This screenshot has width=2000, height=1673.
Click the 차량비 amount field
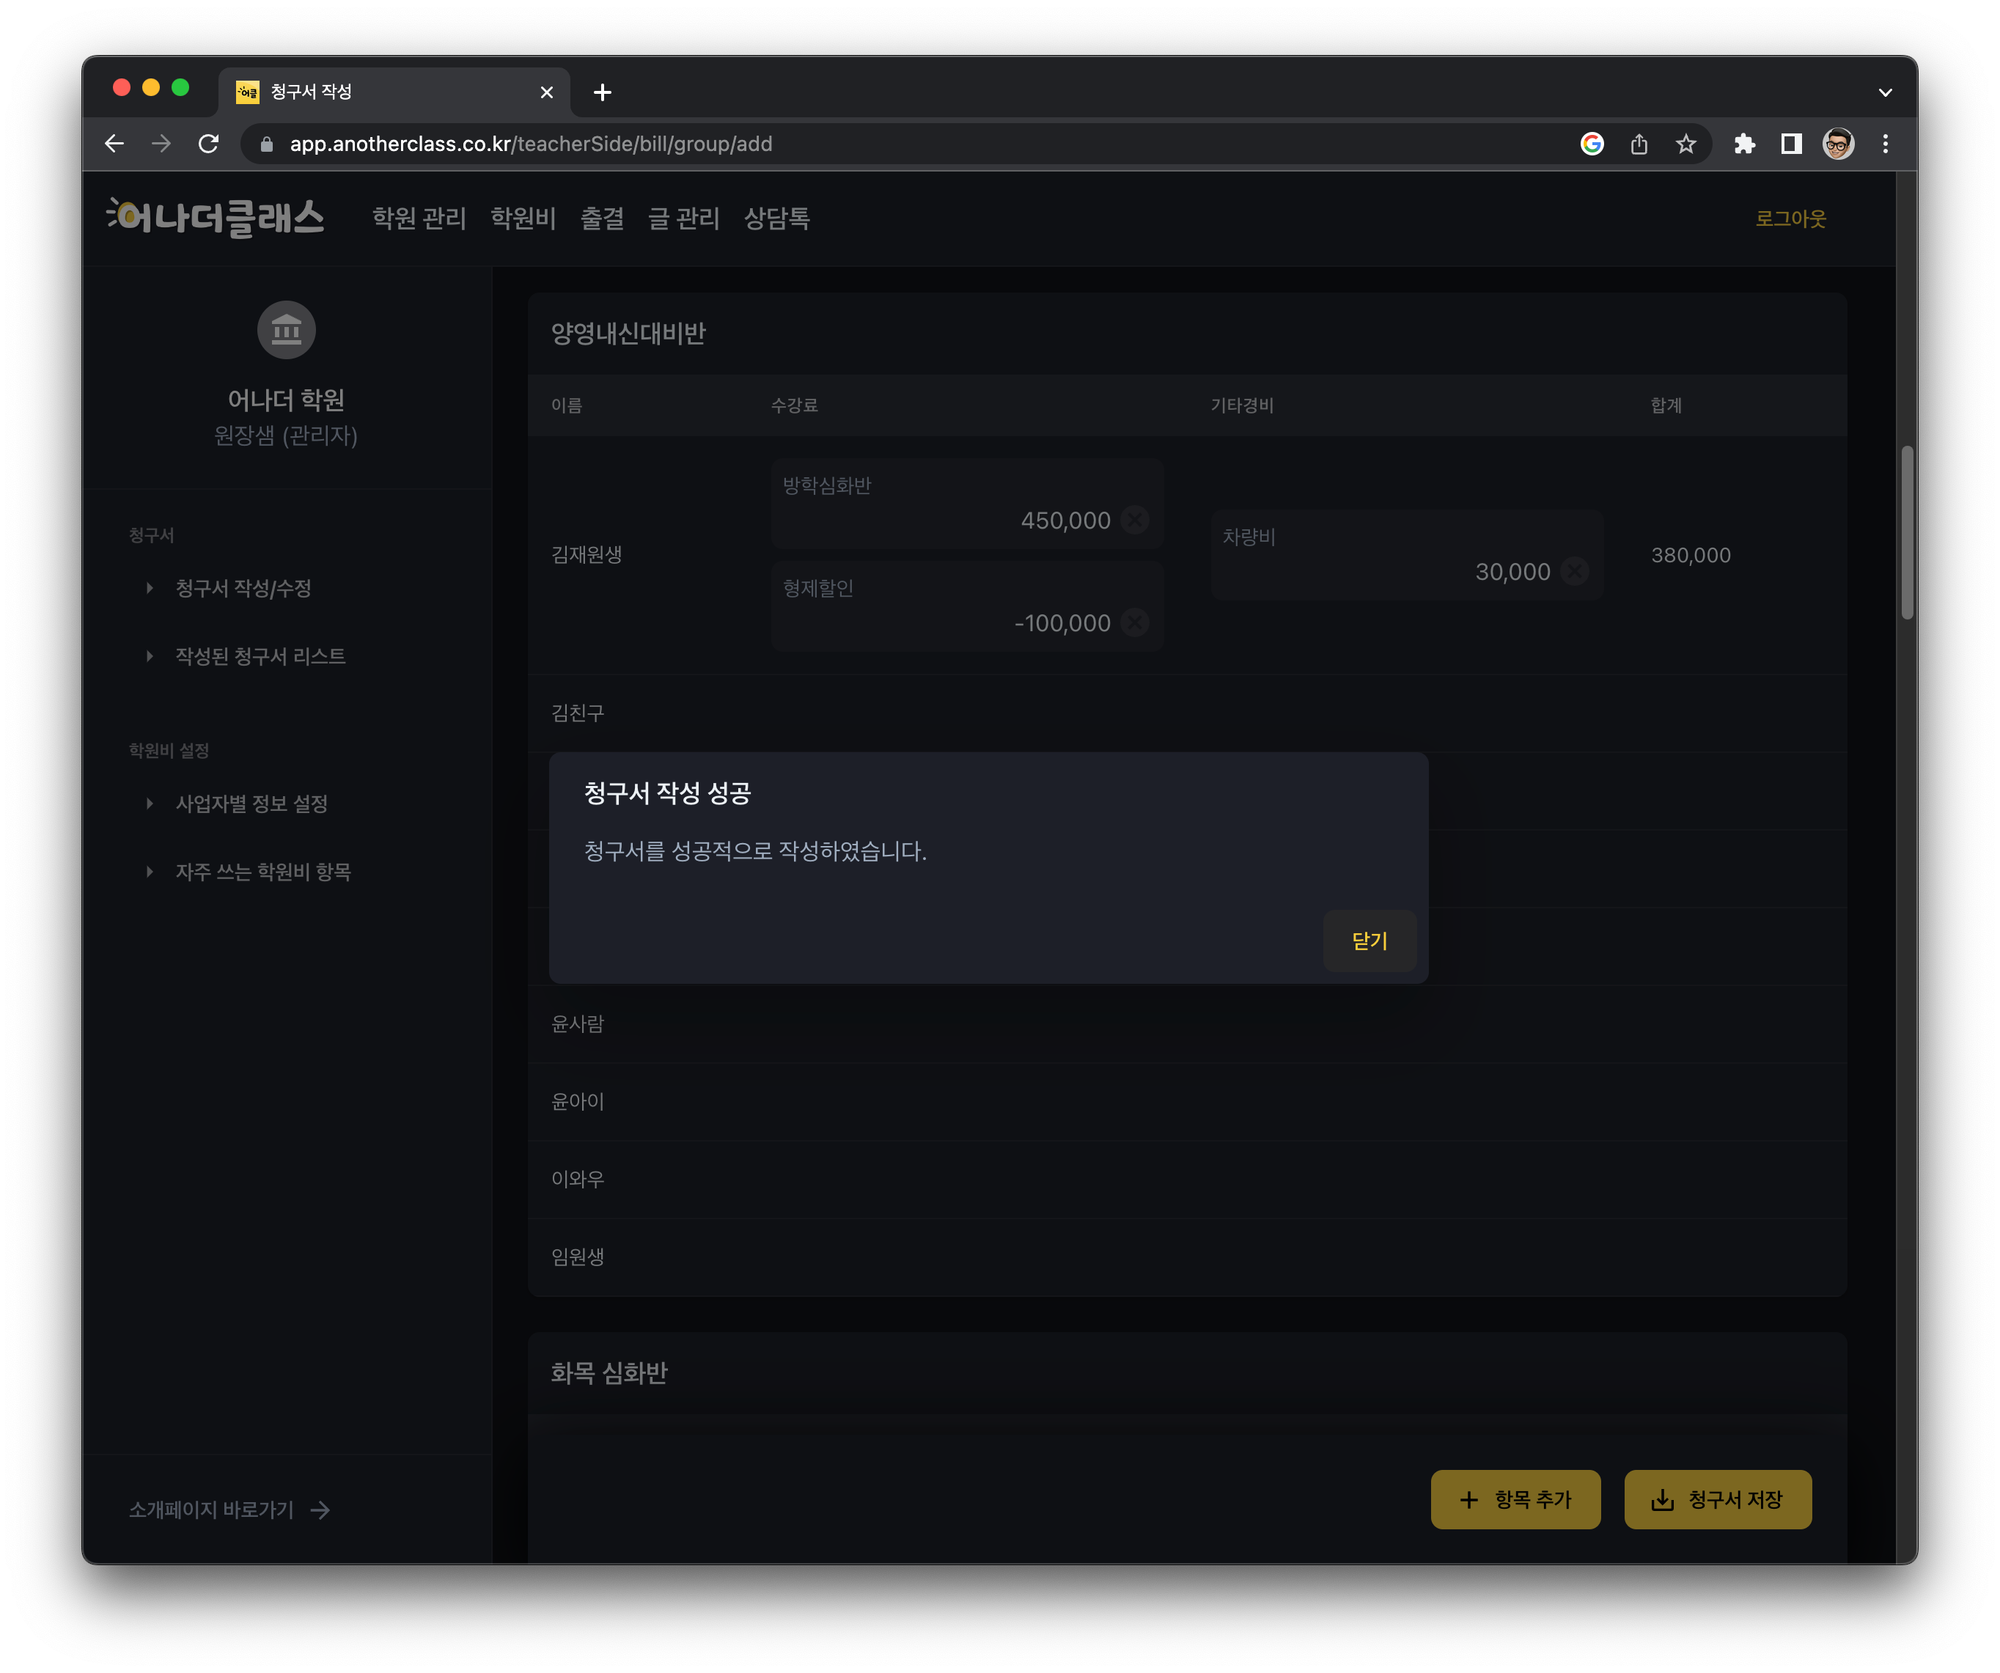1406,555
